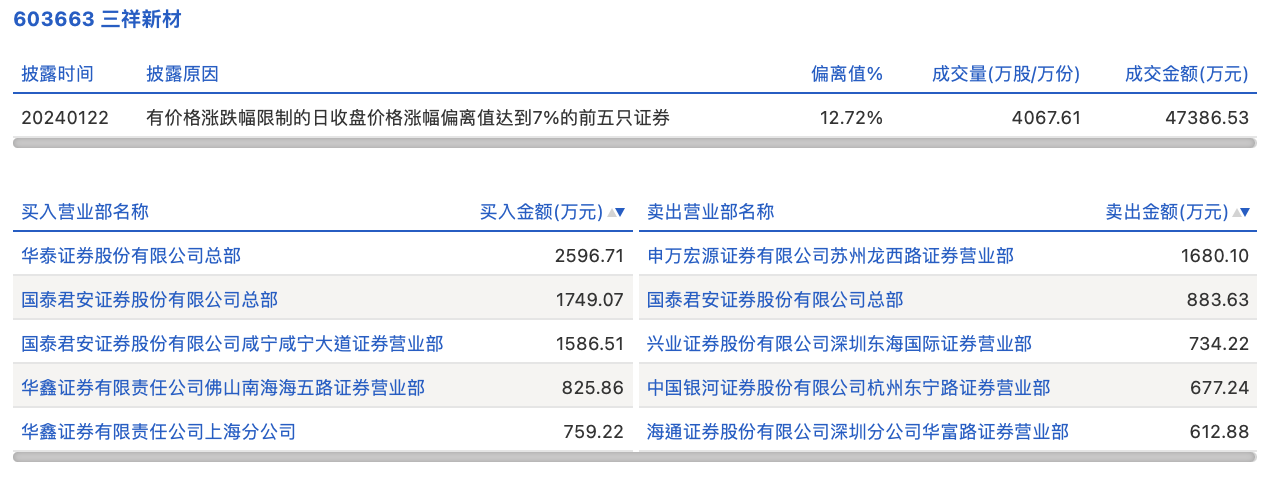Click the 披露原因 column header
Screen dimensions: 1270x478
click(x=182, y=74)
